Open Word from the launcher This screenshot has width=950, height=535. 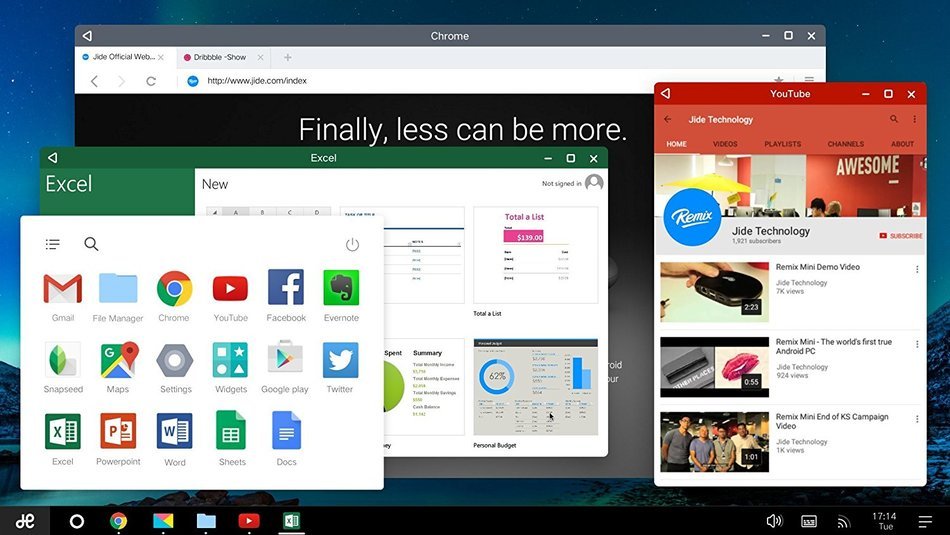point(174,431)
